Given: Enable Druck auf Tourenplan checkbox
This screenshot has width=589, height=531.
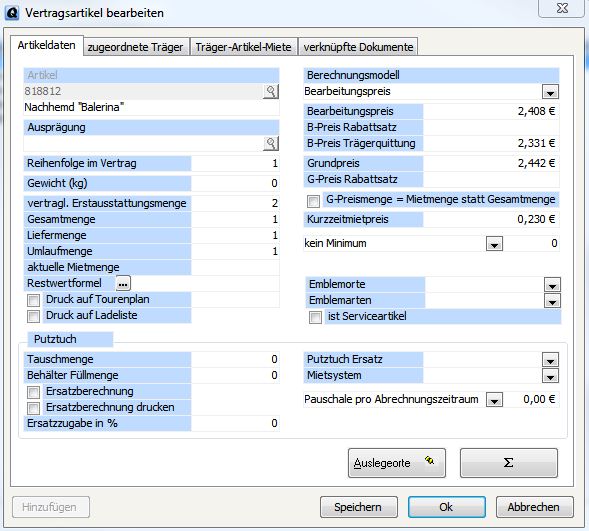Looking at the screenshot, I should [33, 300].
